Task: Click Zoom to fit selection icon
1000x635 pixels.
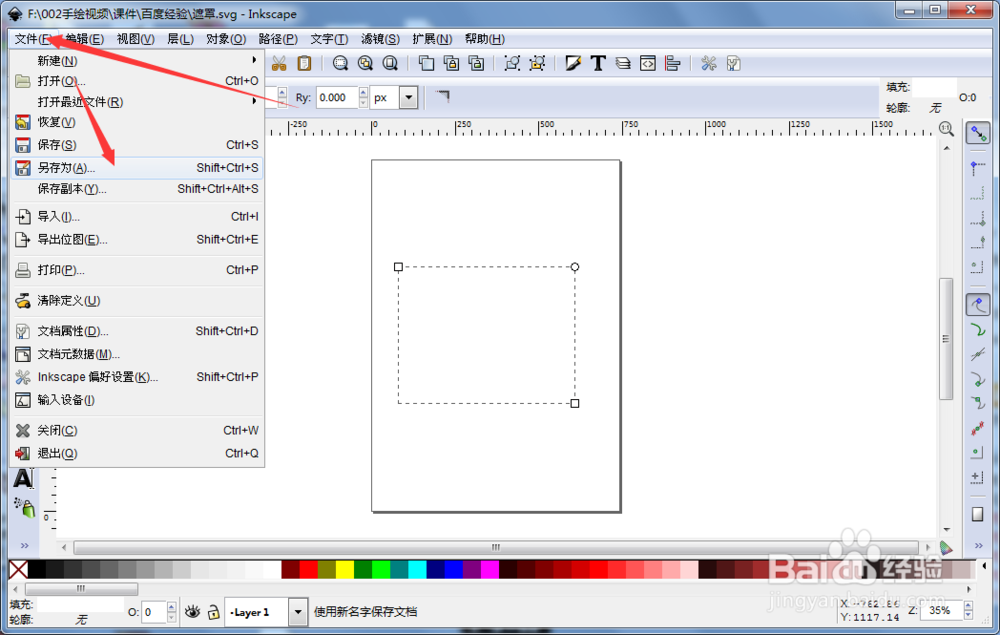Action: (x=341, y=63)
